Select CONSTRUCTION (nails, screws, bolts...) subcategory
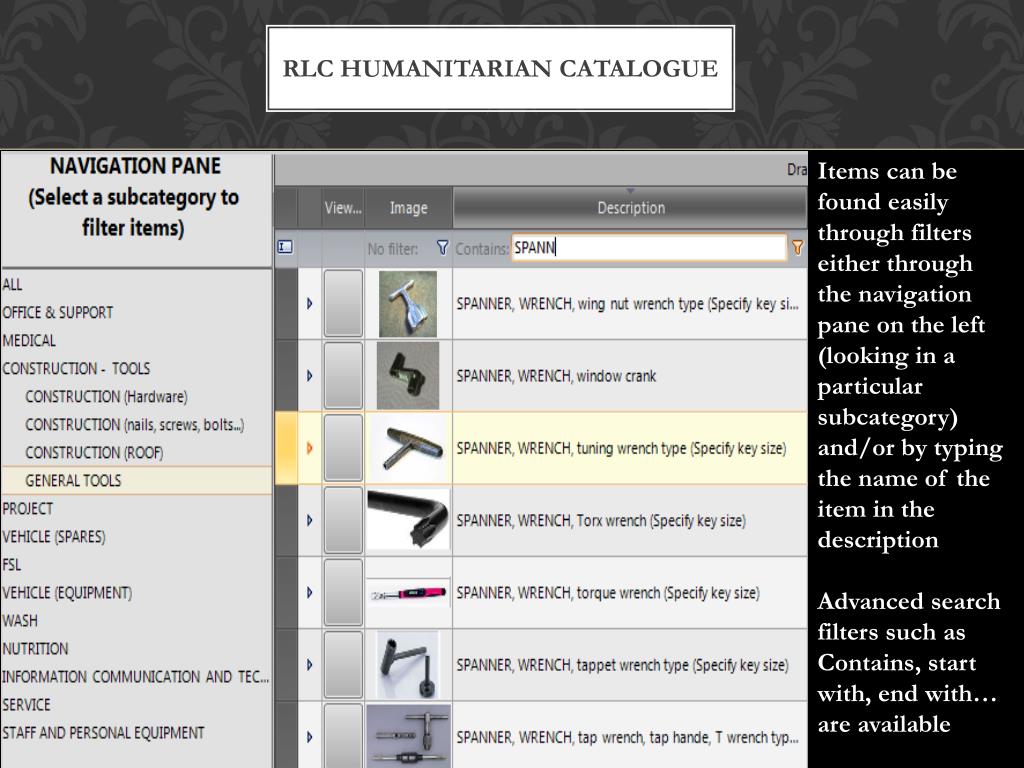 tap(135, 425)
